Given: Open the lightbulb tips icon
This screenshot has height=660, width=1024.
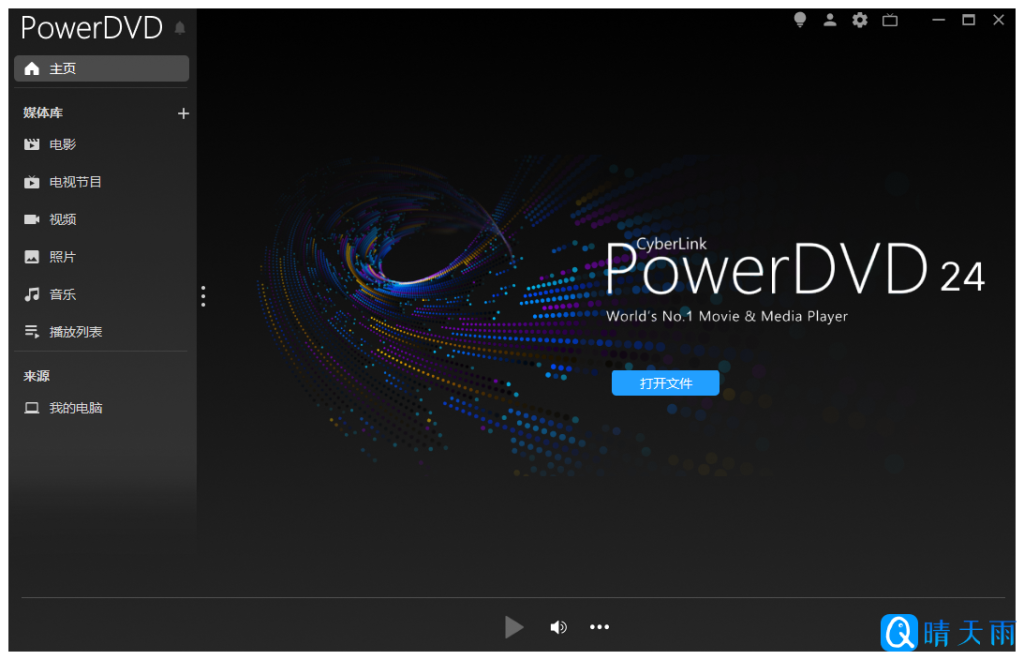Looking at the screenshot, I should point(800,20).
